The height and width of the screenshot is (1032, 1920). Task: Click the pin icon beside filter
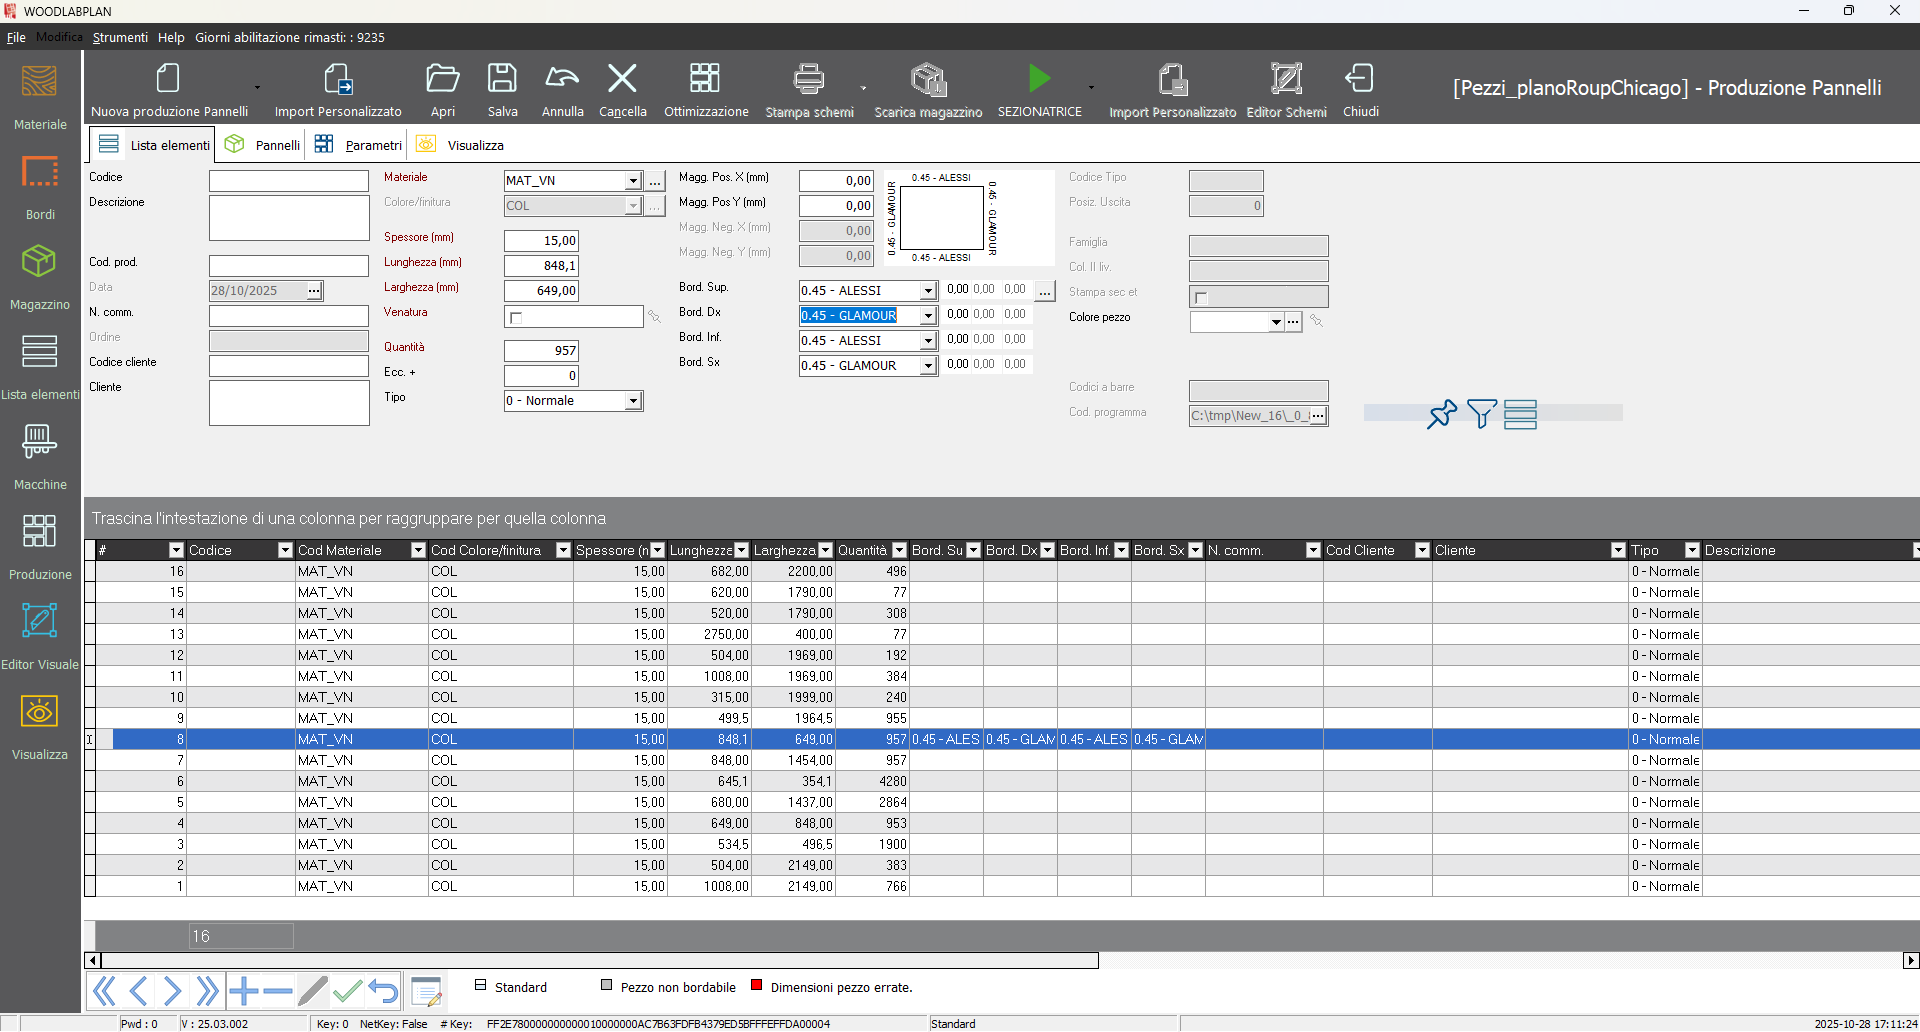(1441, 413)
